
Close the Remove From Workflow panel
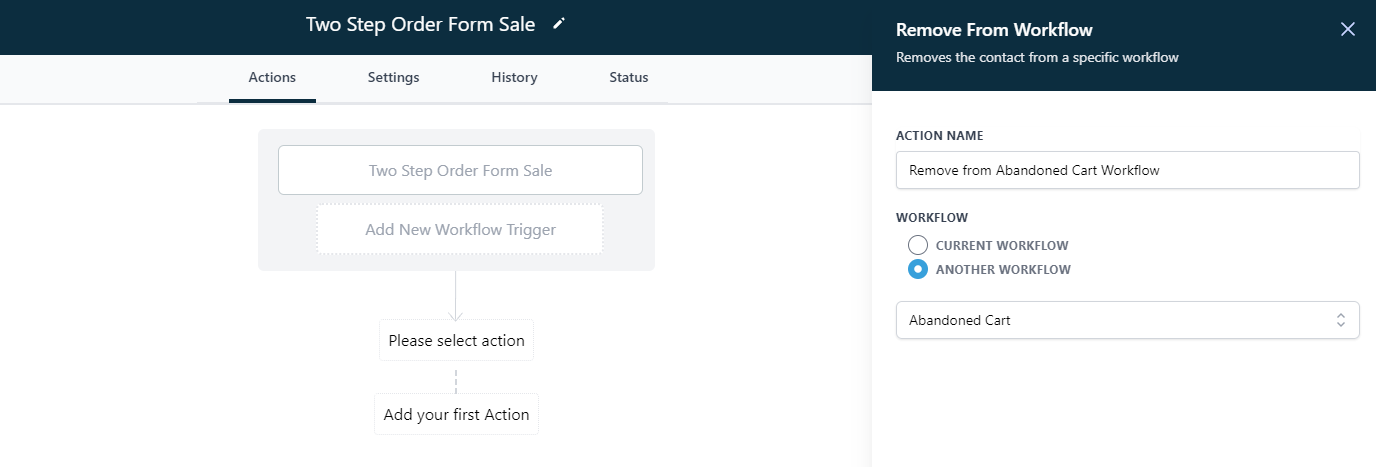1347,29
